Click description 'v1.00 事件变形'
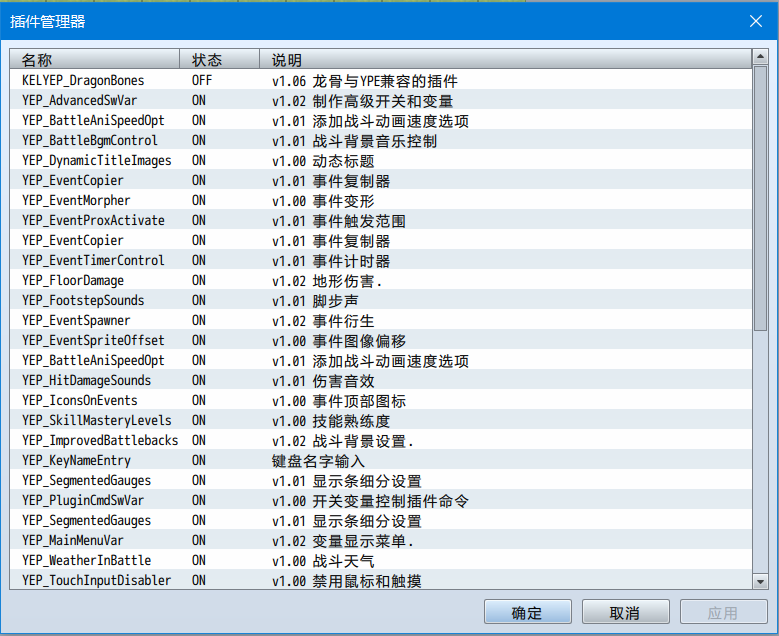 tap(323, 201)
